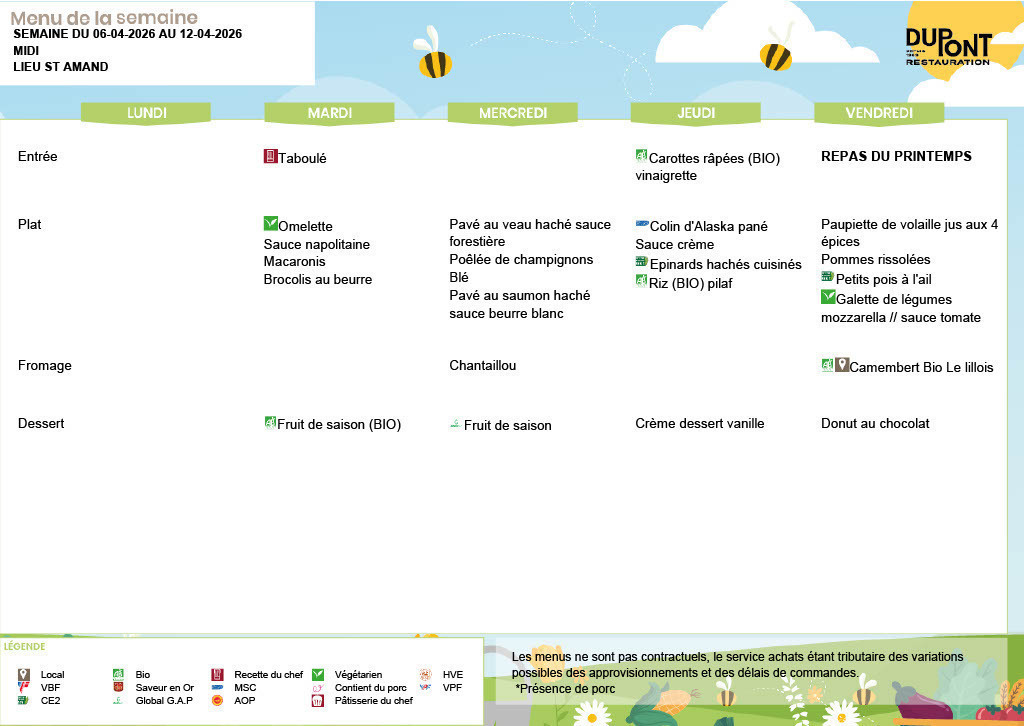Select the VENDREDI day tab
1024x726 pixels.
pos(879,113)
